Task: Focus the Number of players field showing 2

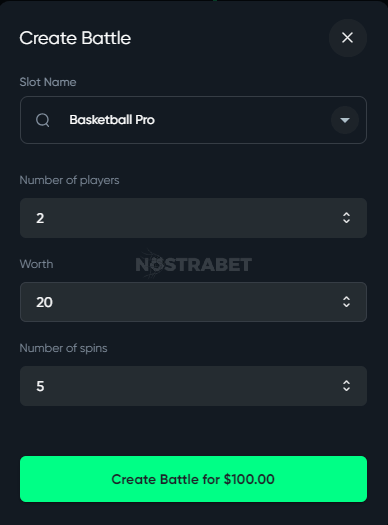Action: pyautogui.click(x=193, y=218)
